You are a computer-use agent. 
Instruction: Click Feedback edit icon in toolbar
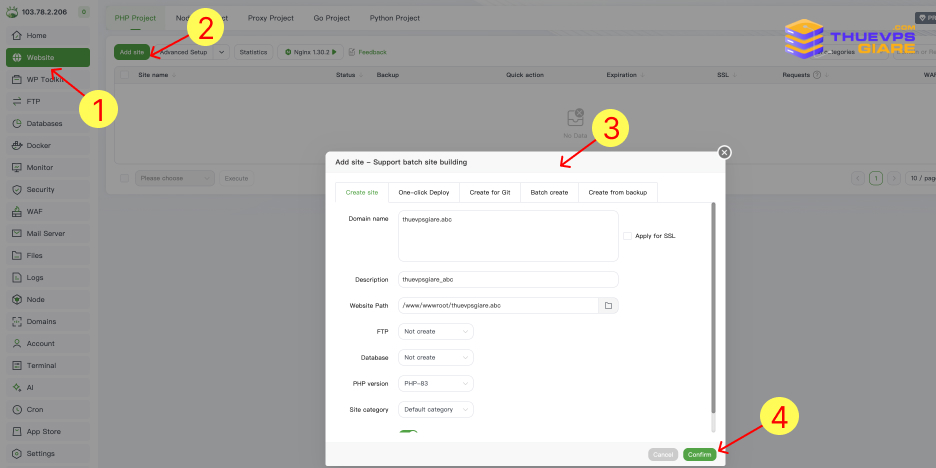click(352, 52)
